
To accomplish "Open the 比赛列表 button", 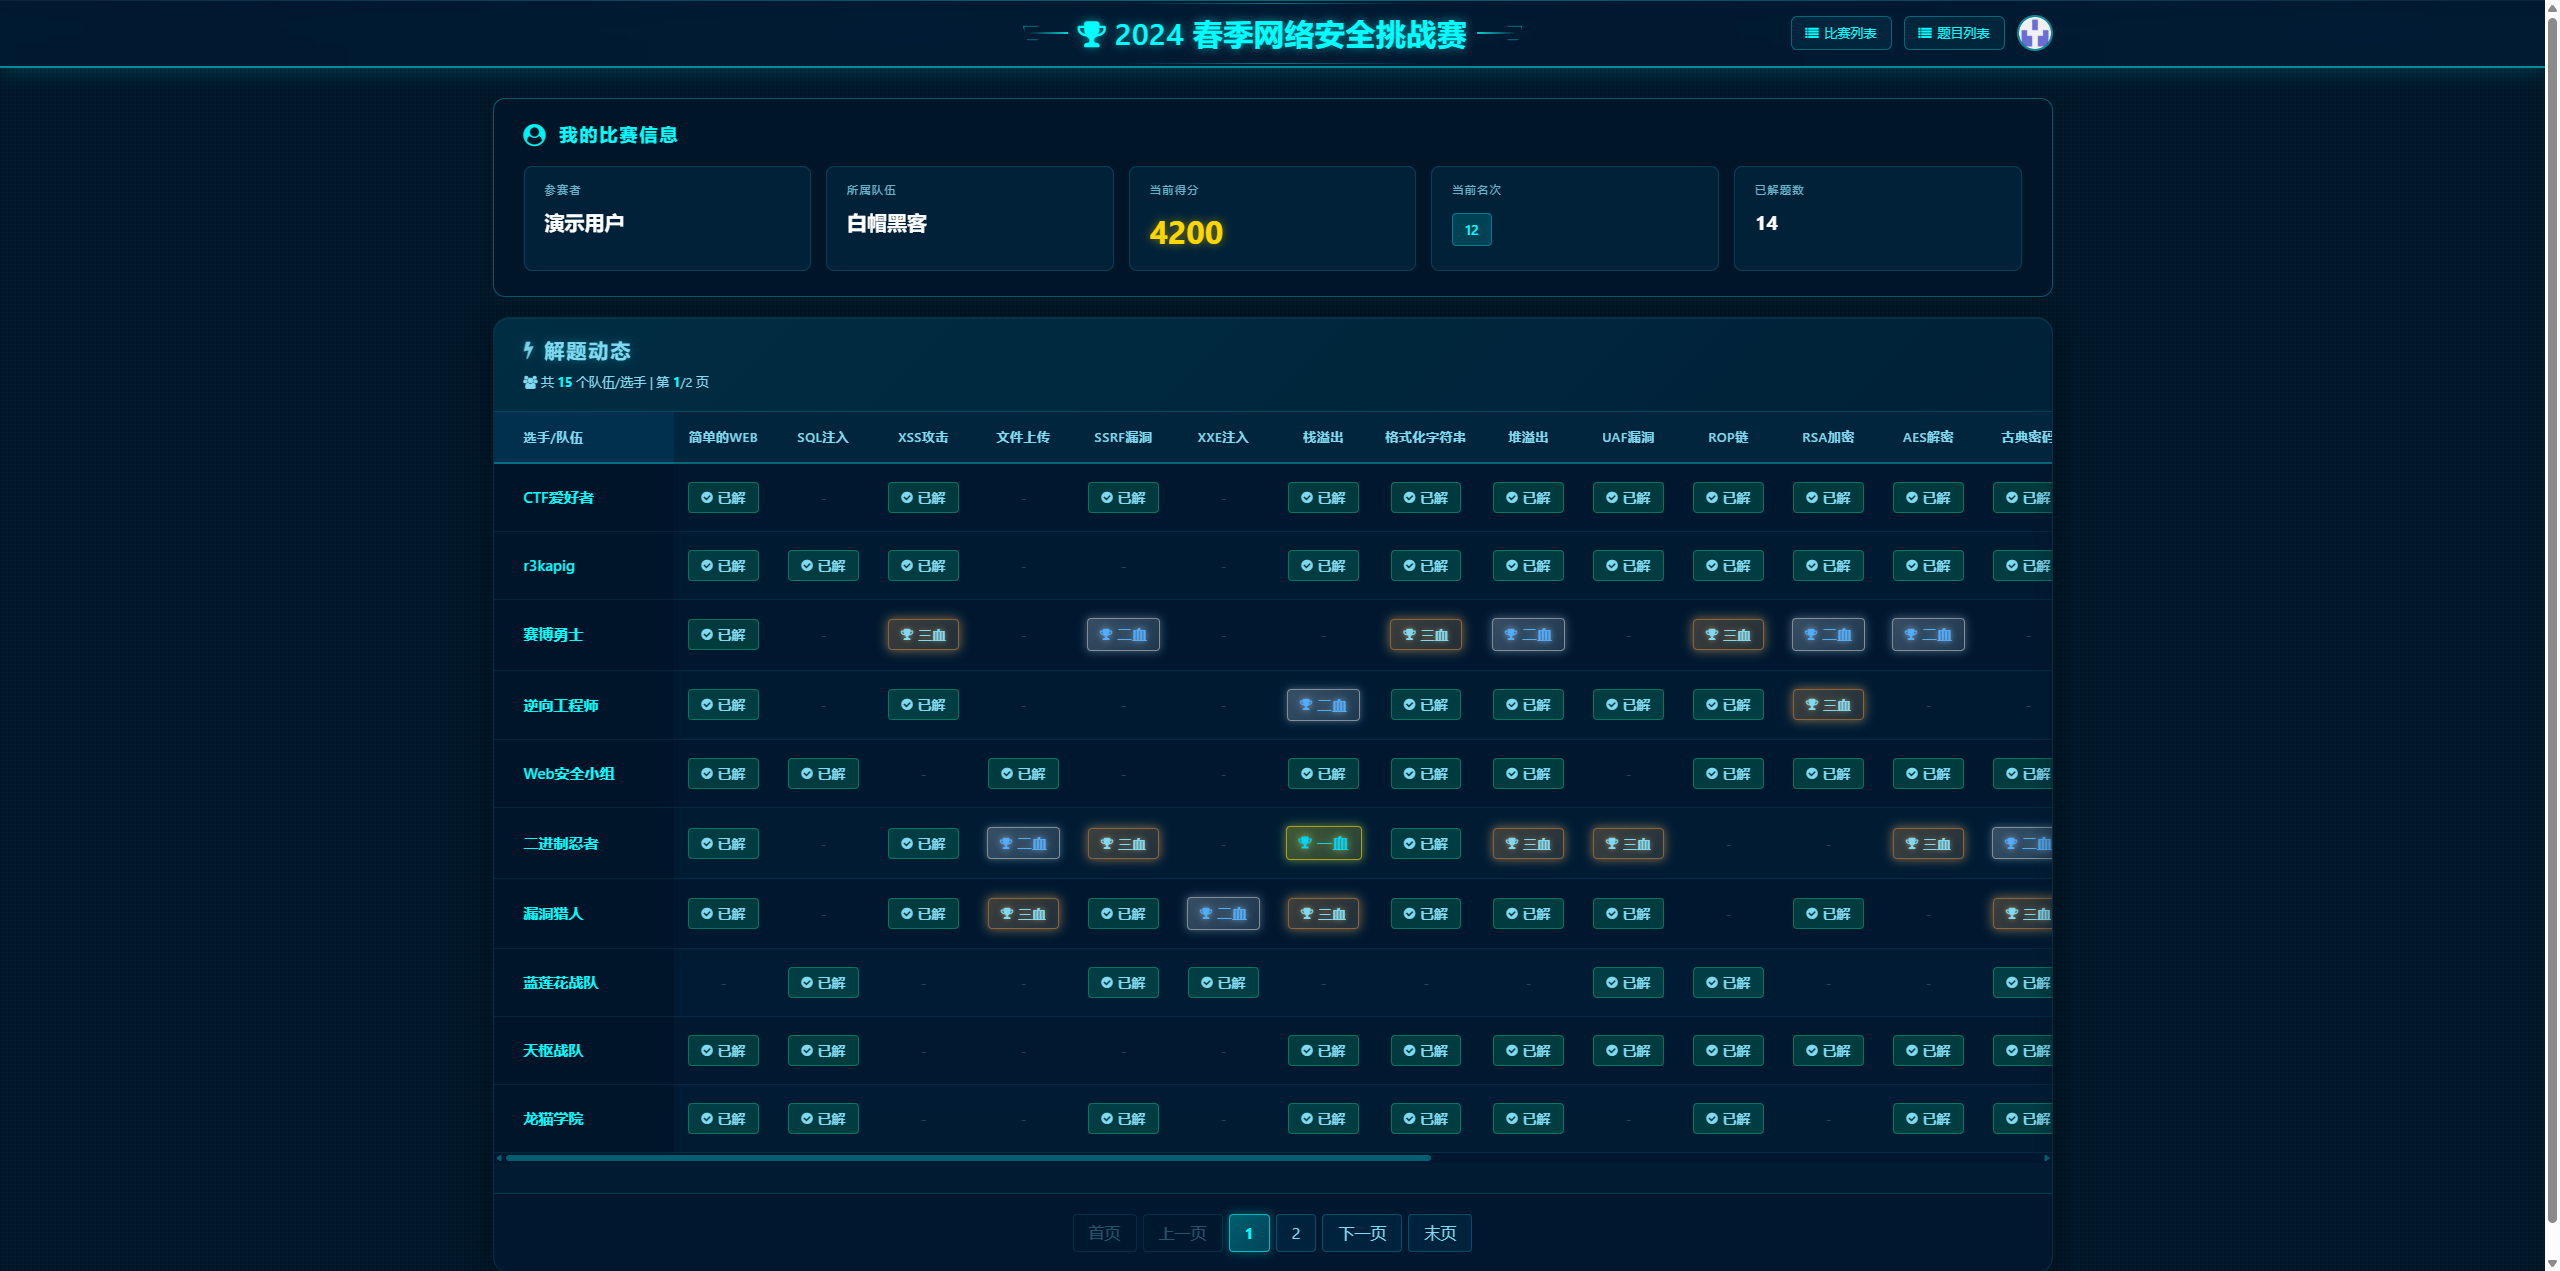I will [1840, 33].
